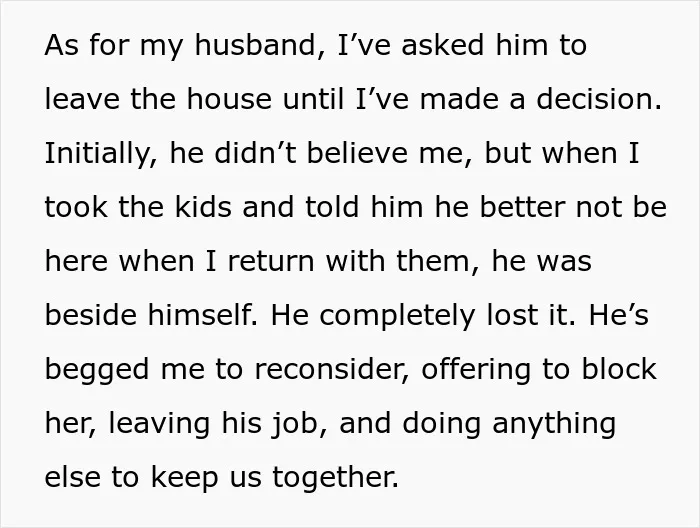This screenshot has height=528, width=700.
Task: Click the word "completely" in the sixth line
Action: click(x=397, y=317)
